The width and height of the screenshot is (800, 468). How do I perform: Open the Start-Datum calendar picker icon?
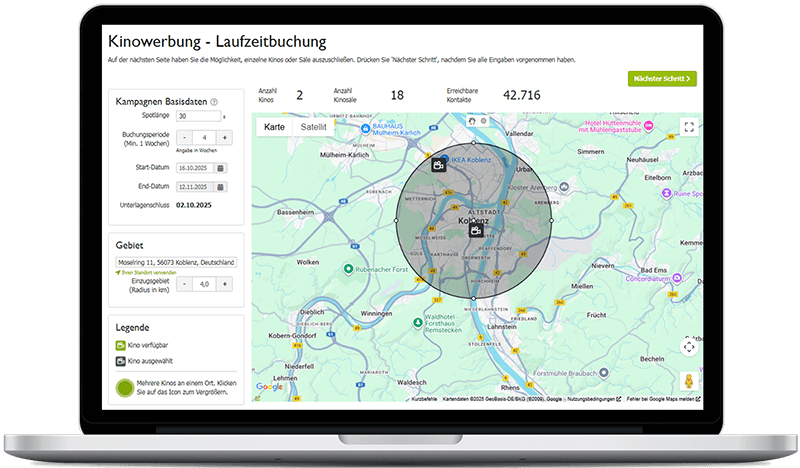(x=220, y=168)
